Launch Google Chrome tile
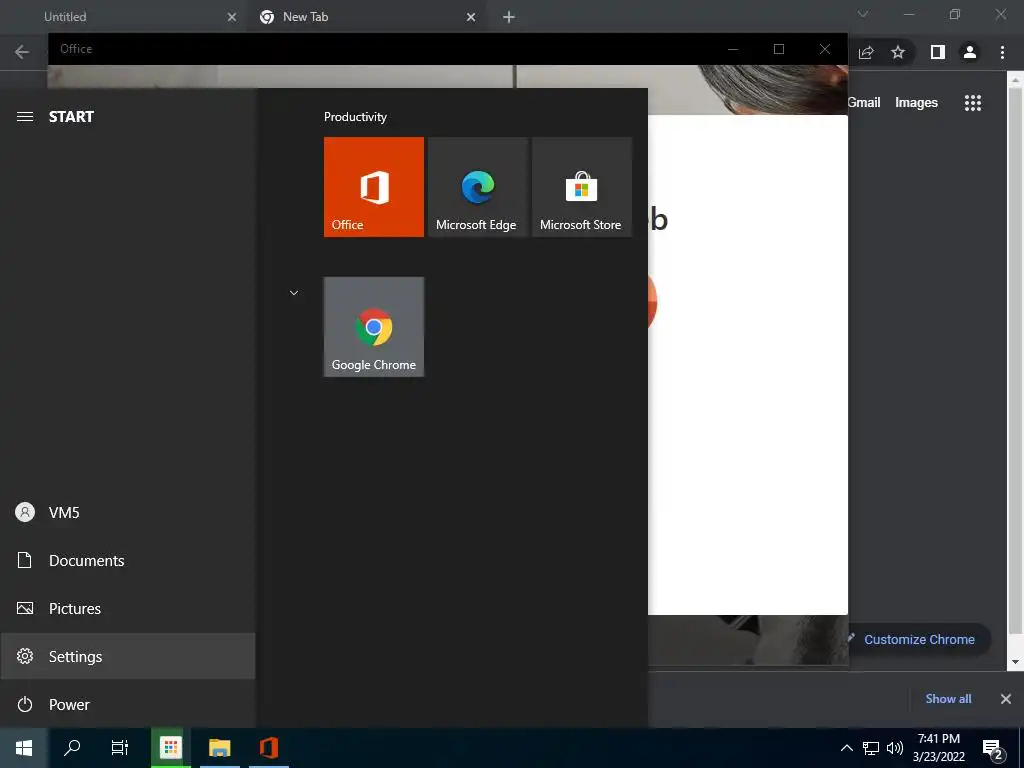Image resolution: width=1024 pixels, height=768 pixels. (x=374, y=327)
